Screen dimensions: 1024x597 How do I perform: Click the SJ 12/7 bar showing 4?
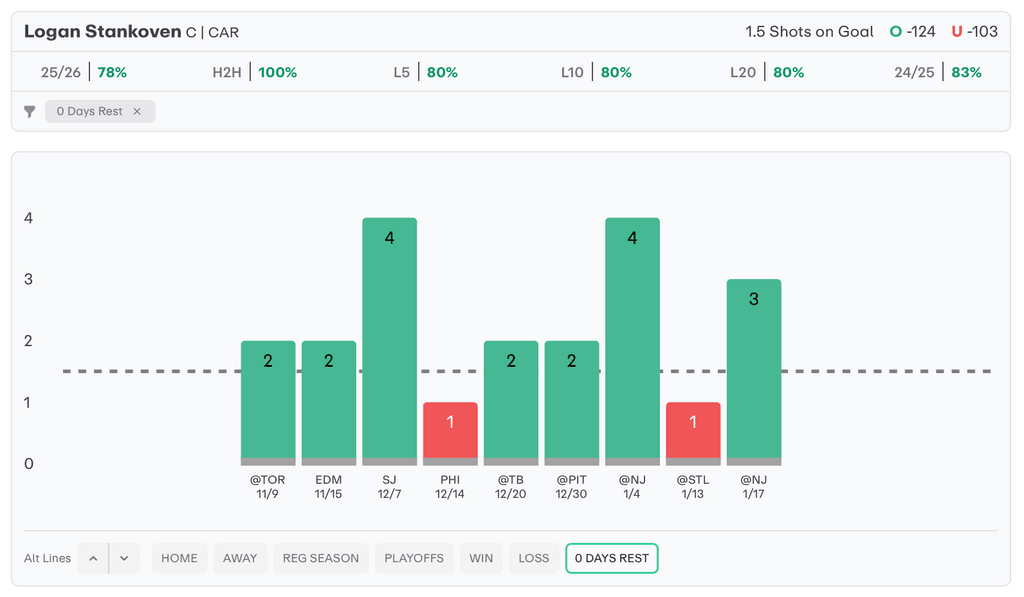coord(389,340)
